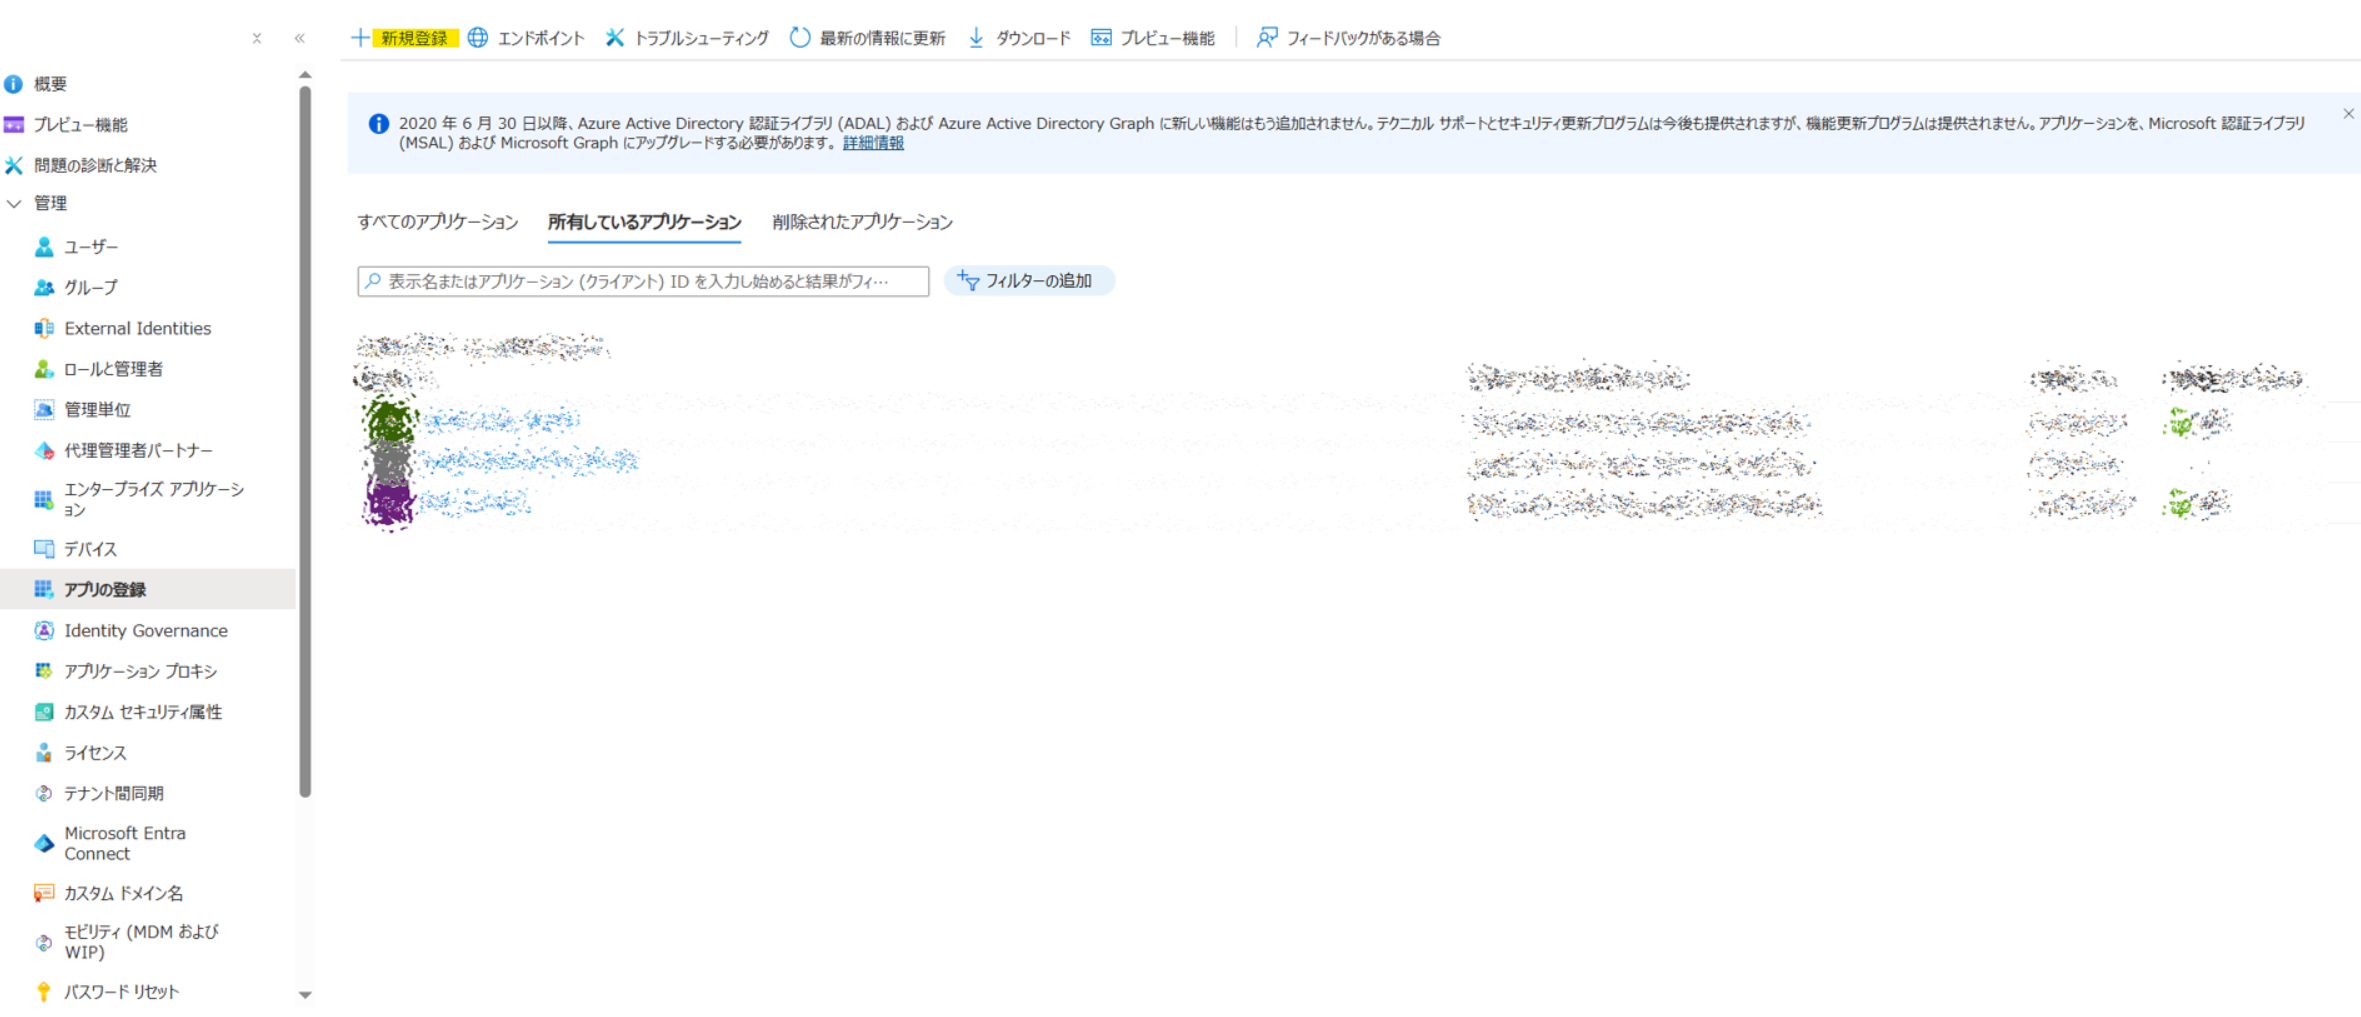Viewport: 2361px width, 1017px height.
Task: Click フィルターの追加 button
Action: [x=1029, y=281]
